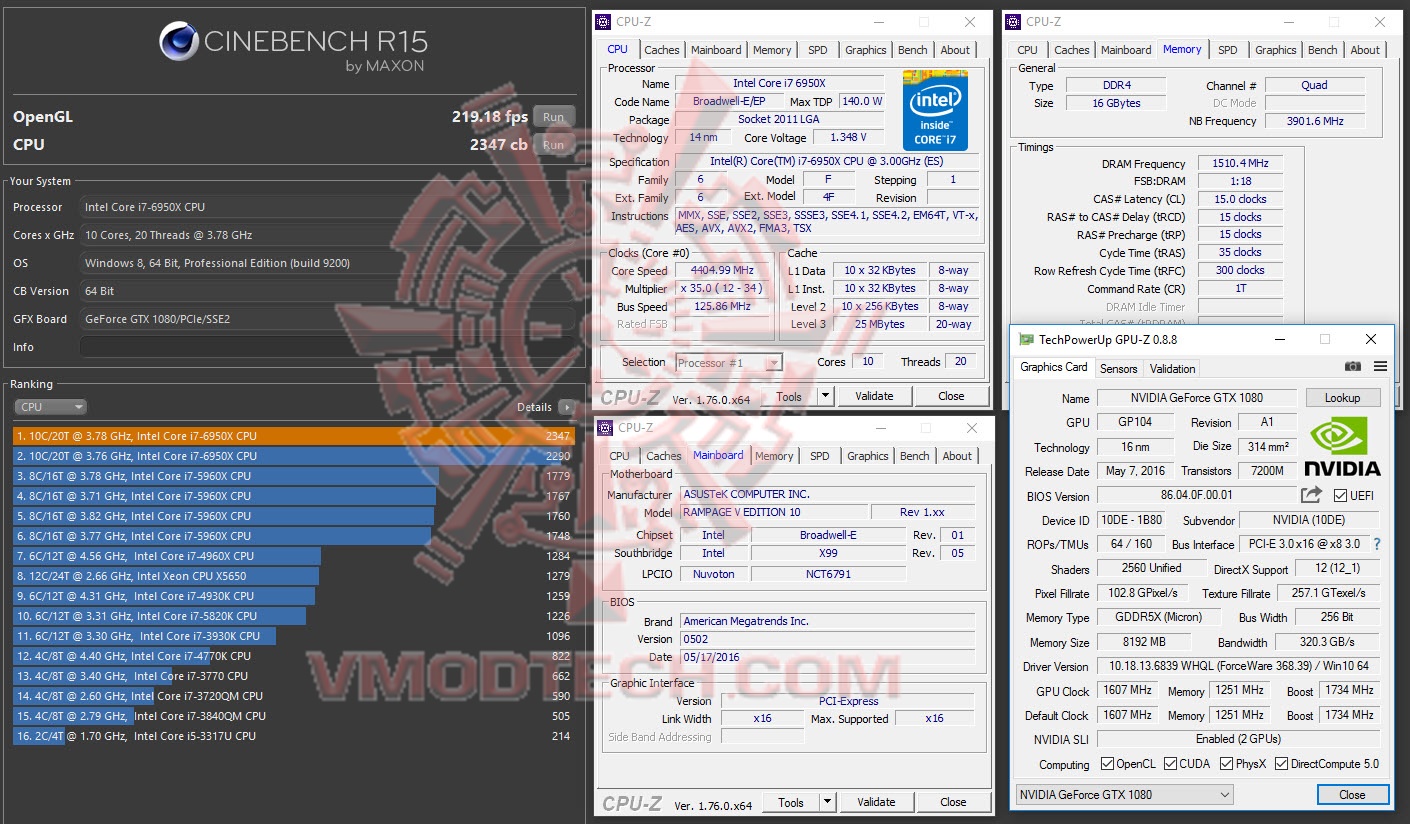Expand Tools dropdown arrow in CPU-Z Mainboard window
The height and width of the screenshot is (824, 1410).
(x=828, y=802)
